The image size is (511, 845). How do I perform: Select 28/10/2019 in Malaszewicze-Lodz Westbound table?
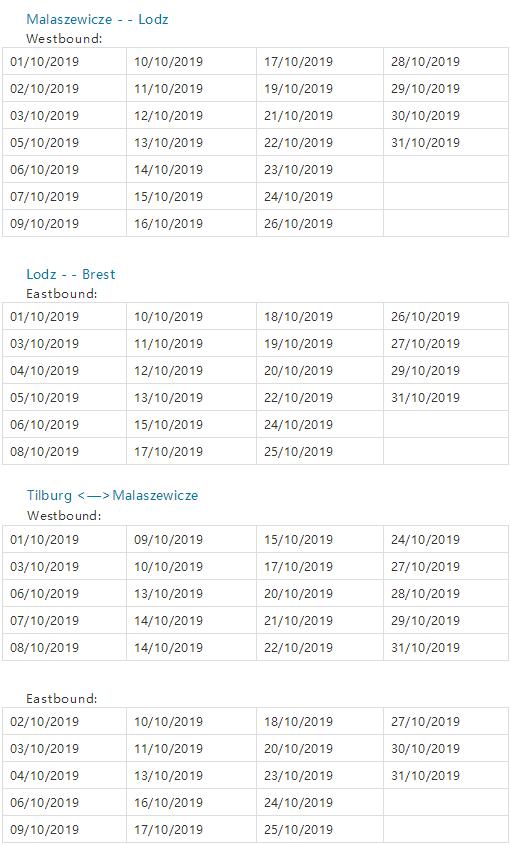coord(425,61)
